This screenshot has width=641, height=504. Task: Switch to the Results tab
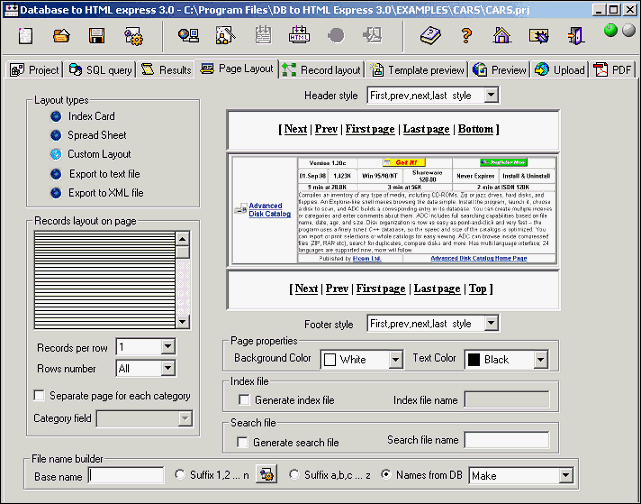(x=166, y=70)
